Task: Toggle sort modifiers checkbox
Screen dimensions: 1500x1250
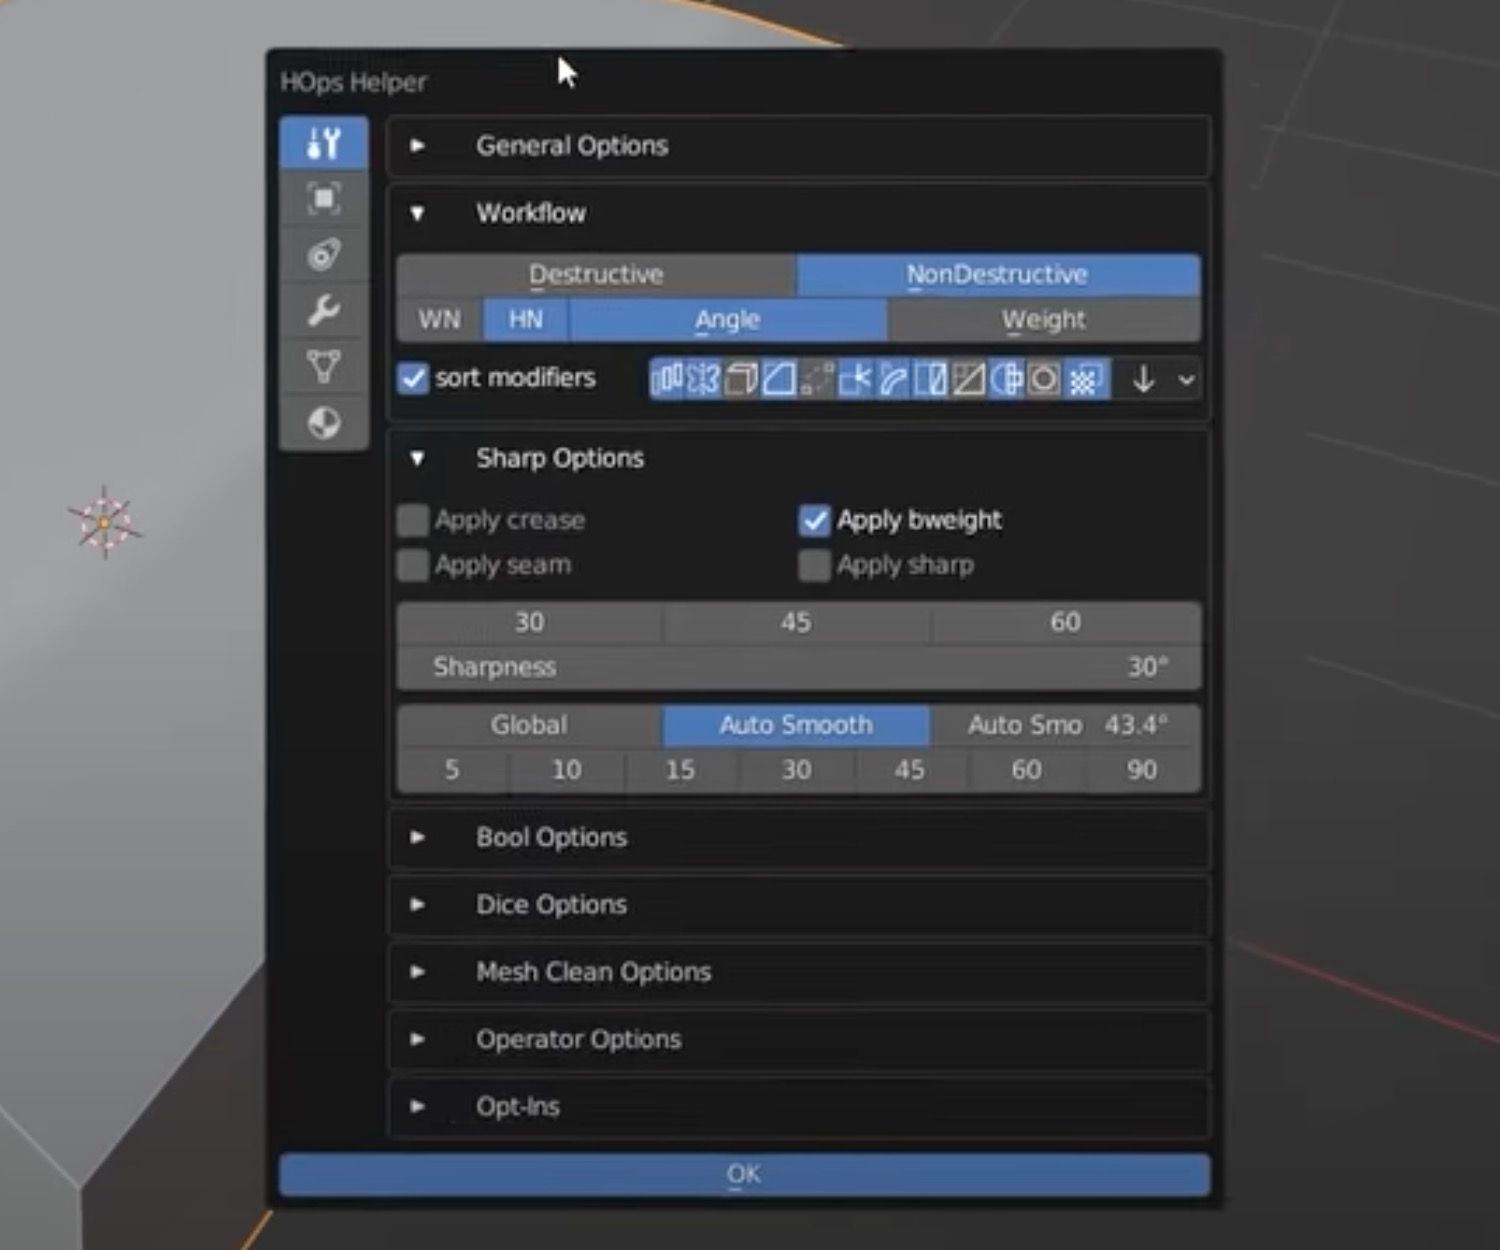Action: (x=413, y=379)
